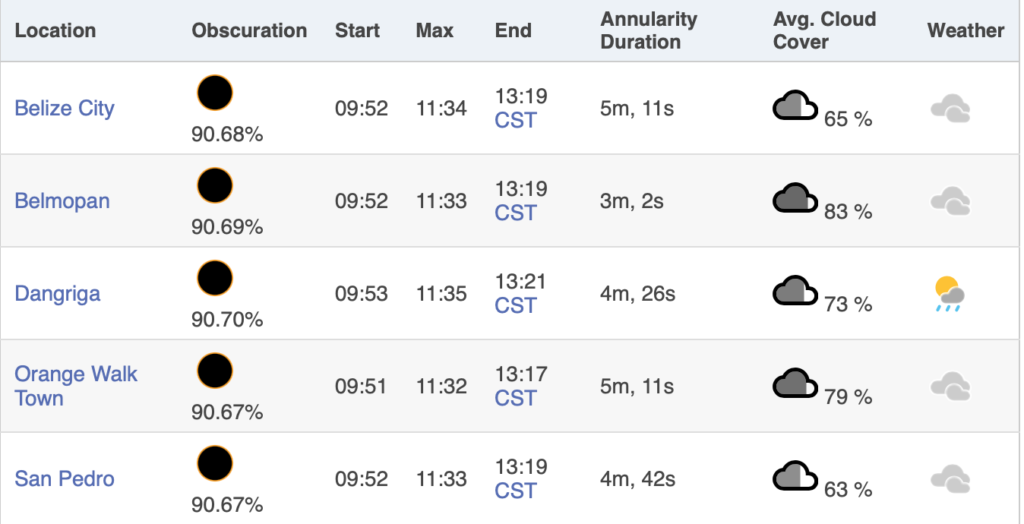1024x524 pixels.
Task: Click Orange Walk Town's cloudy weather icon
Action: click(950, 387)
